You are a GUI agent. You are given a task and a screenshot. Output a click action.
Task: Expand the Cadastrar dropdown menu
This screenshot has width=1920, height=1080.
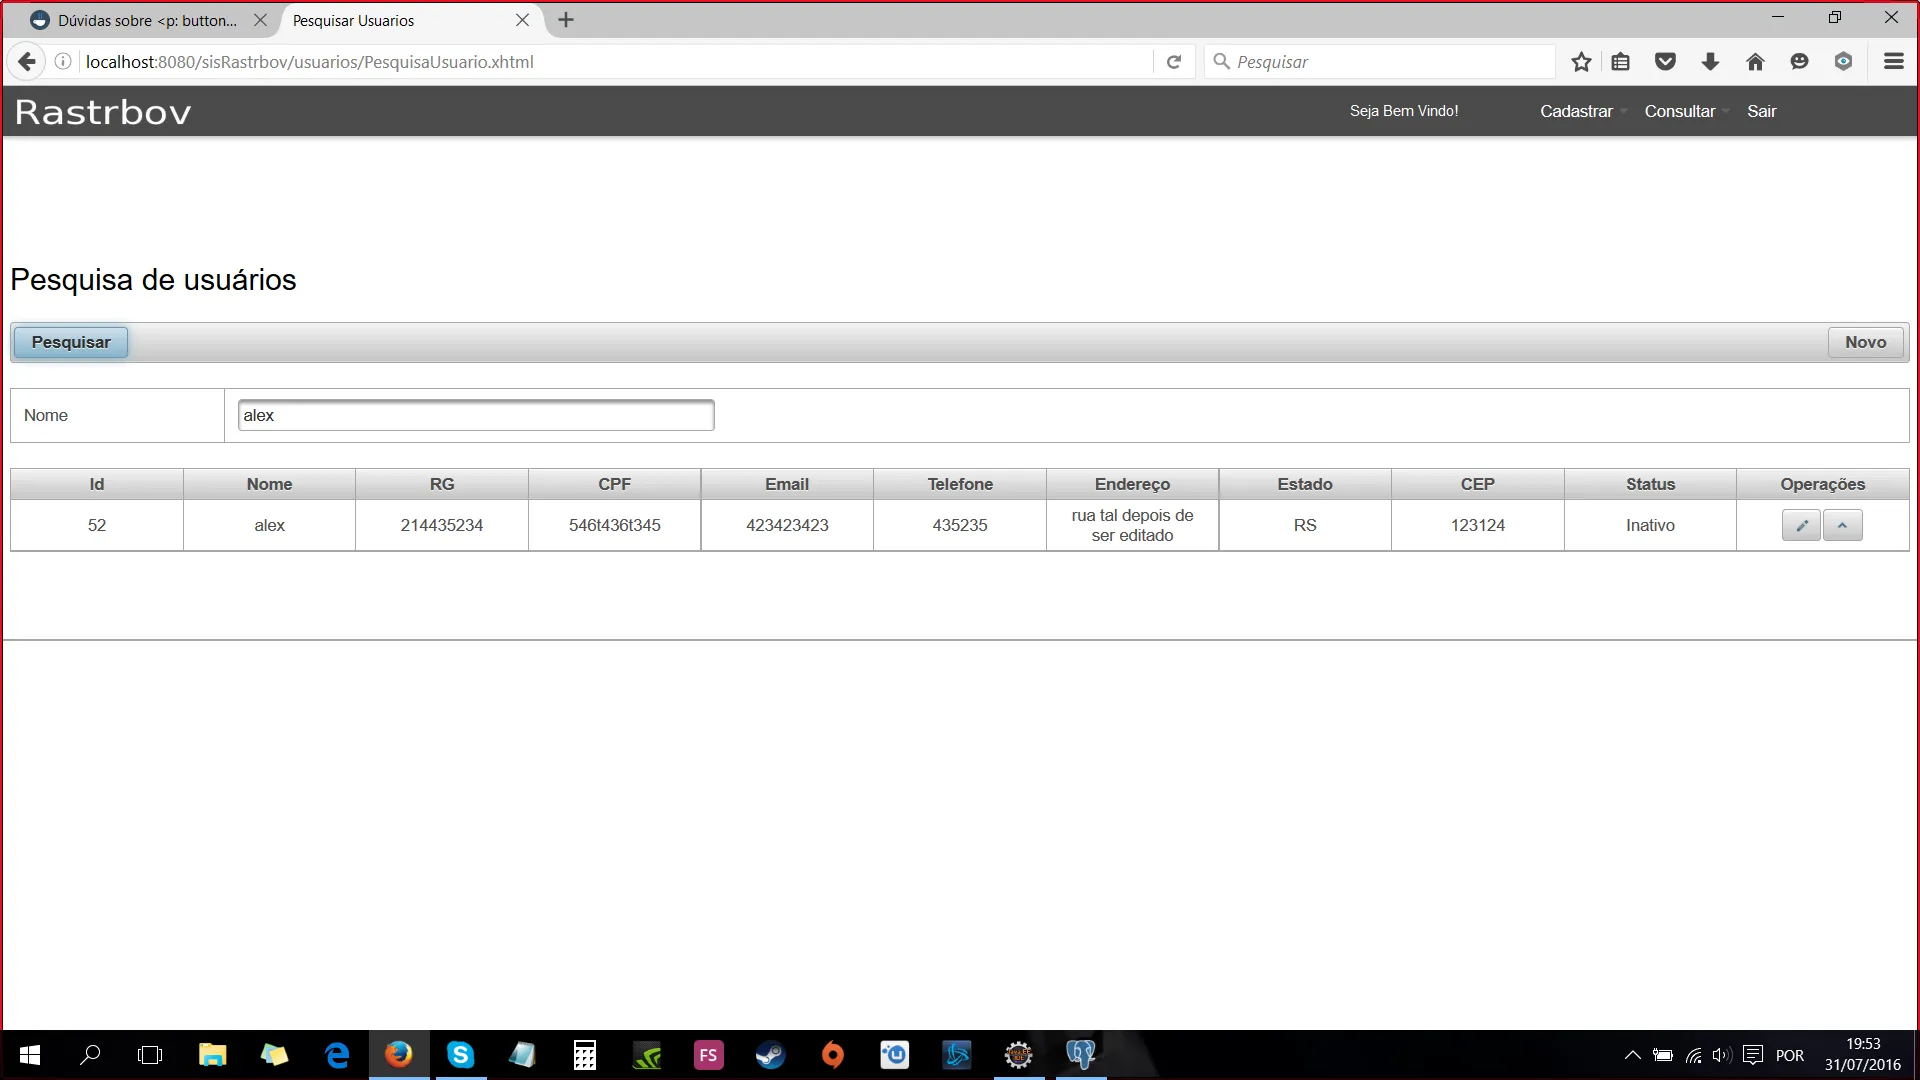(x=1577, y=111)
